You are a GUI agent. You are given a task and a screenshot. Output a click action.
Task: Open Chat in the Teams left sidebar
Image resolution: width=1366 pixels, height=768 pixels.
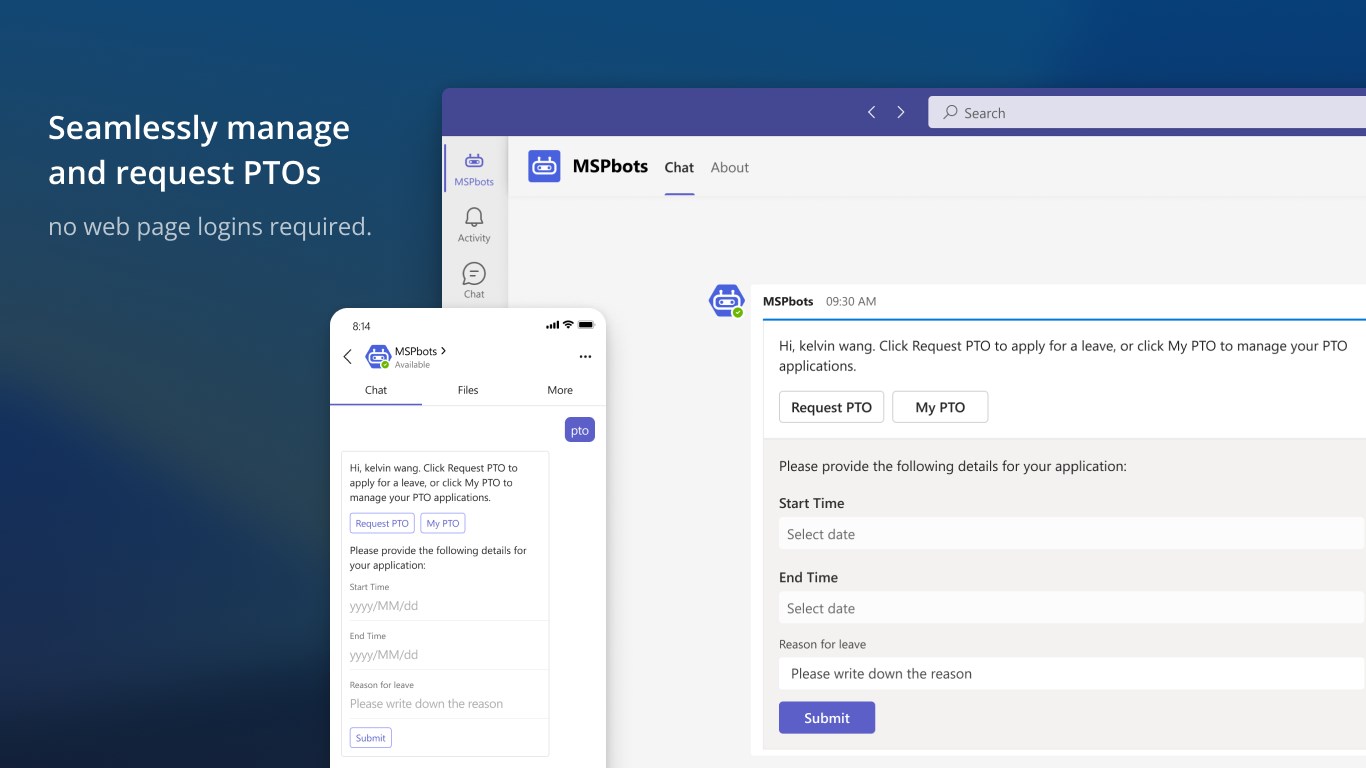474,281
